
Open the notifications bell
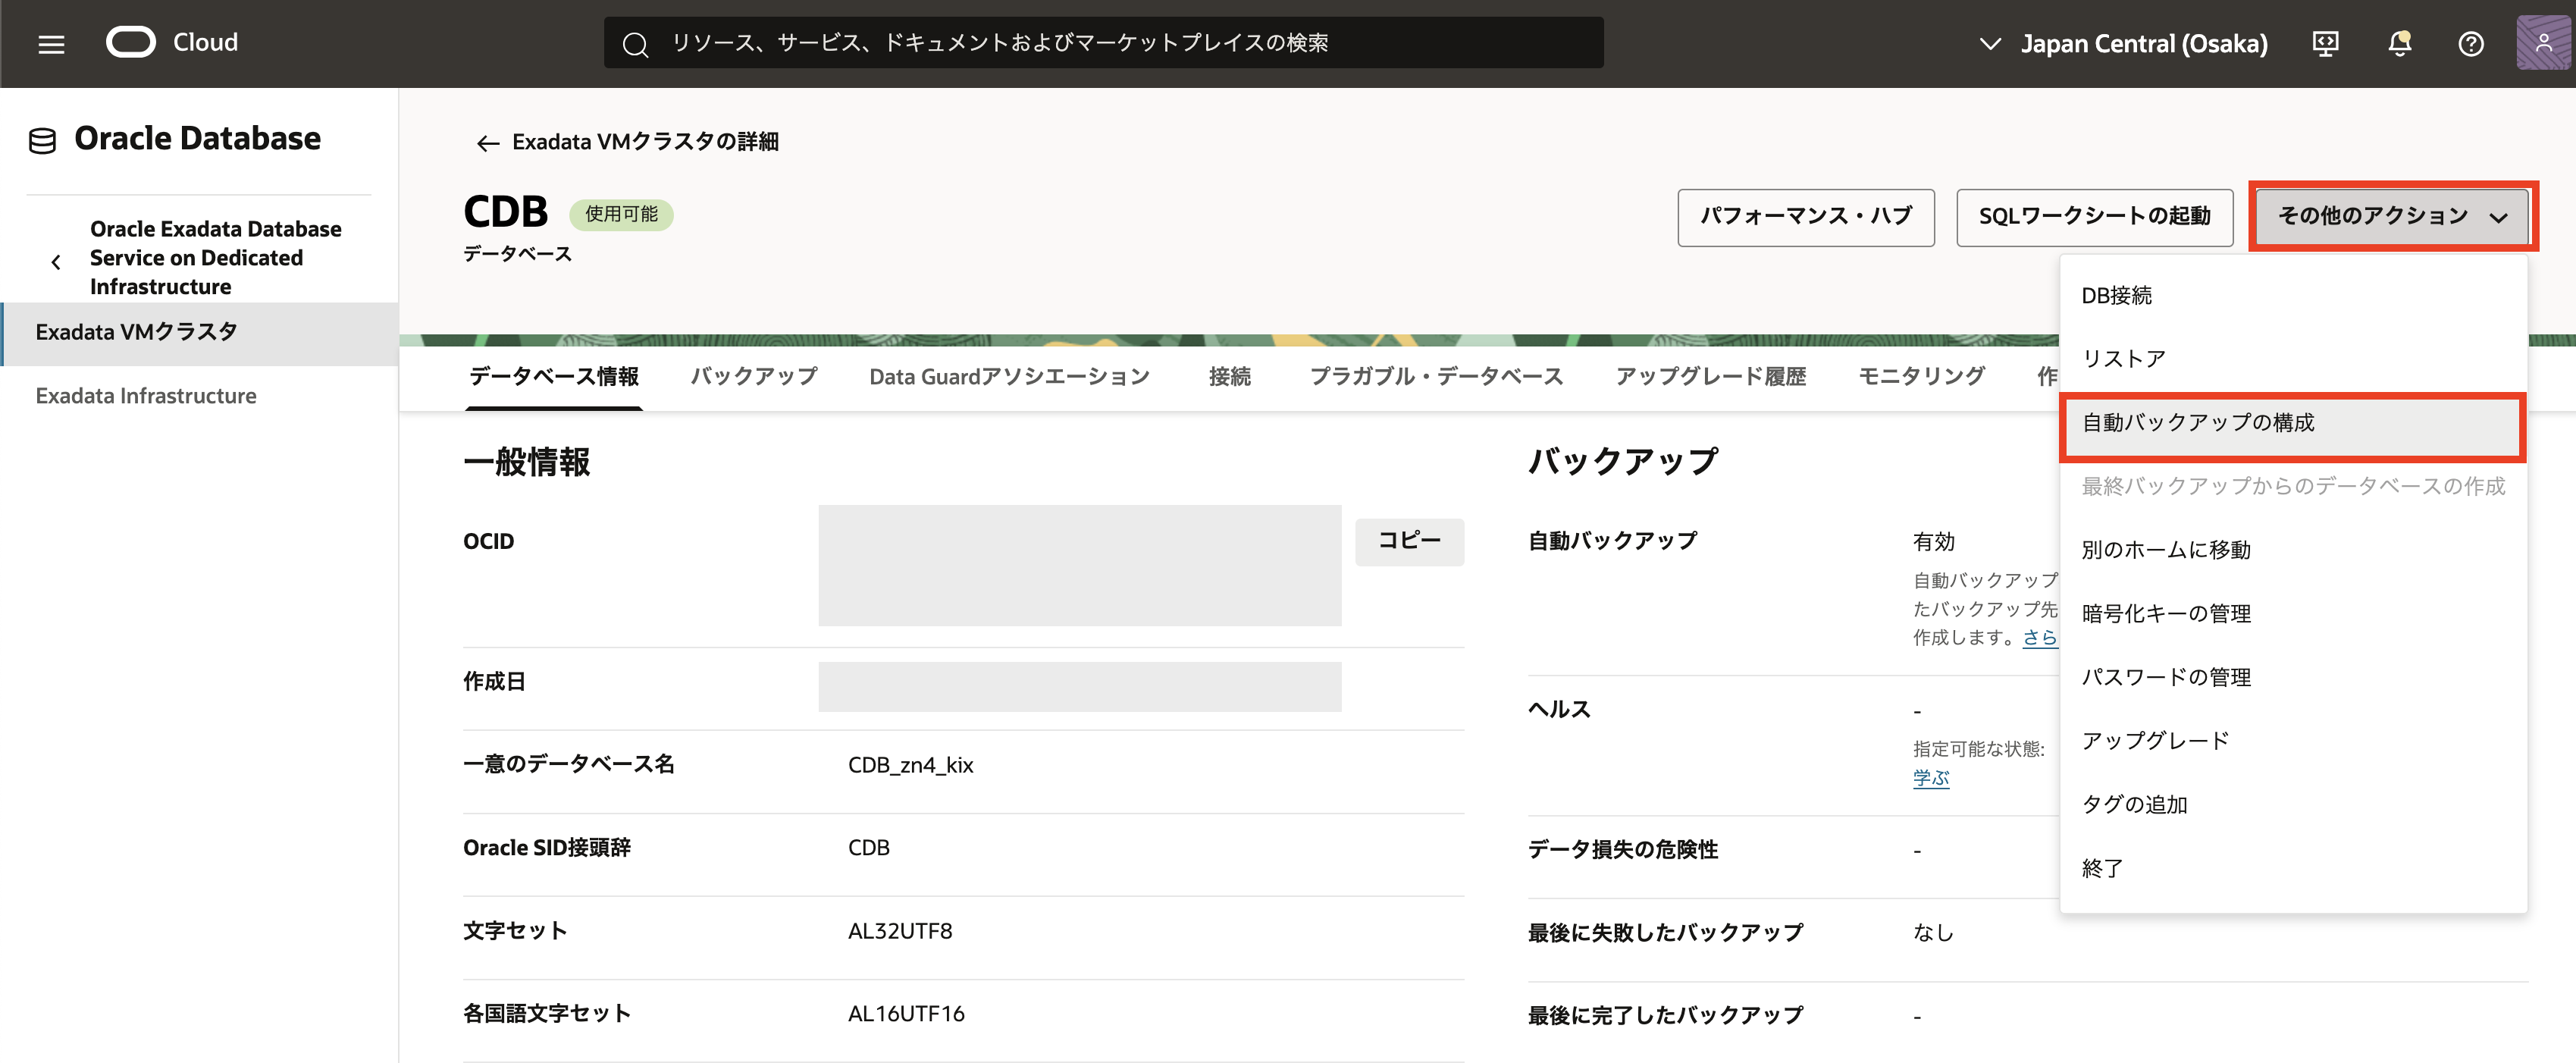[2399, 44]
